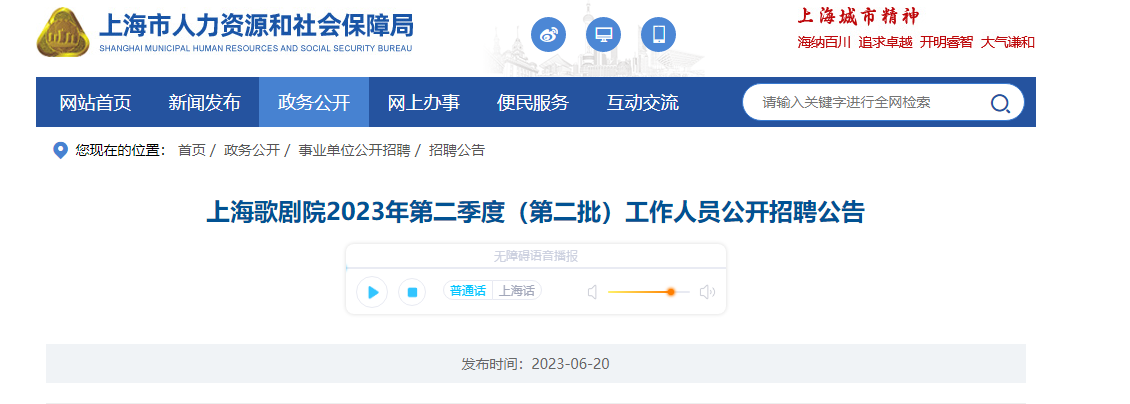
Task: Go to 首页 in the breadcrumb
Action: pyautogui.click(x=192, y=151)
